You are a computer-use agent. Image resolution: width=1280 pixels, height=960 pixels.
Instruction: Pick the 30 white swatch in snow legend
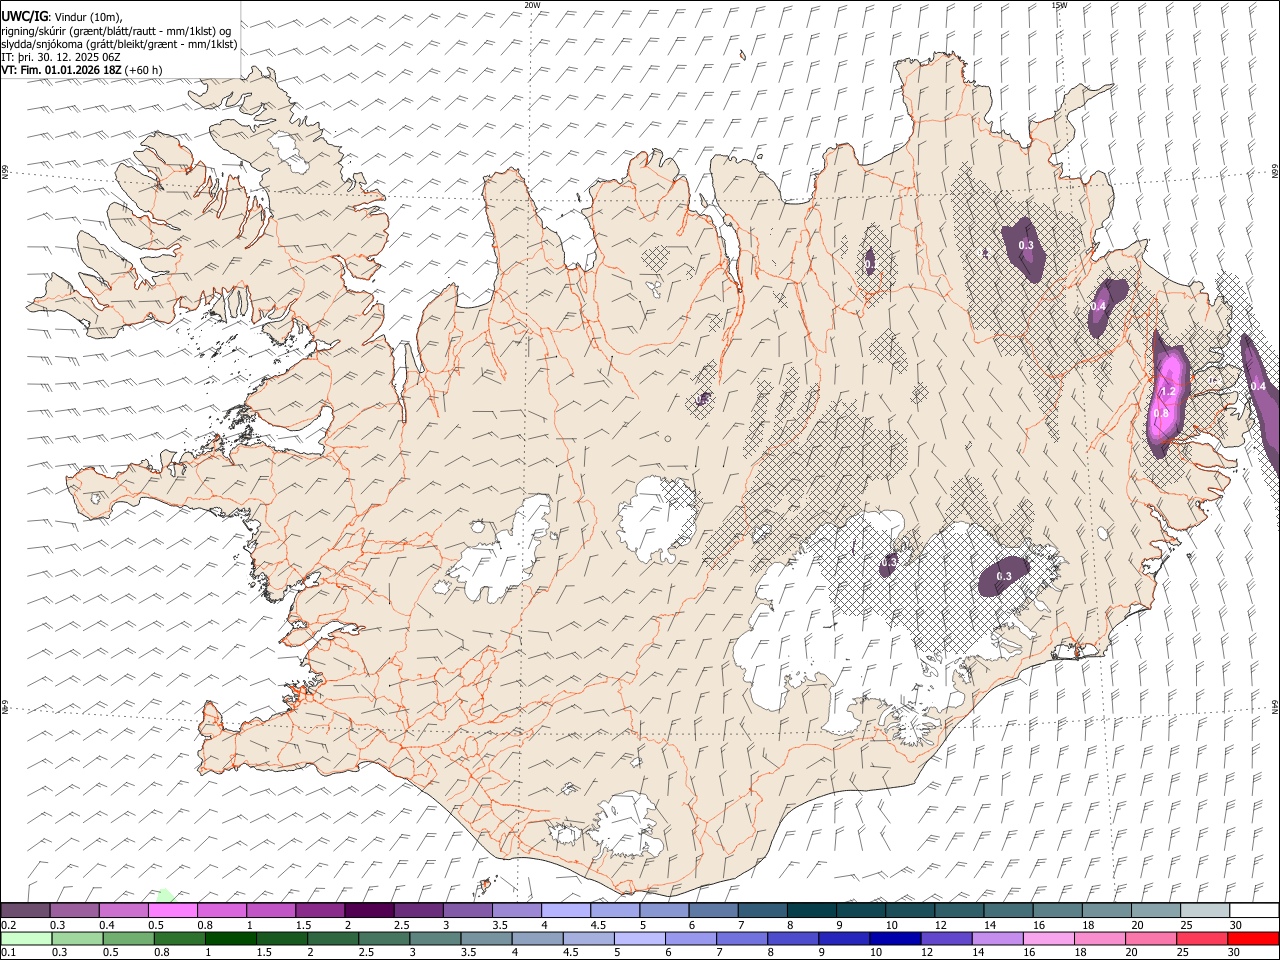click(x=1255, y=910)
